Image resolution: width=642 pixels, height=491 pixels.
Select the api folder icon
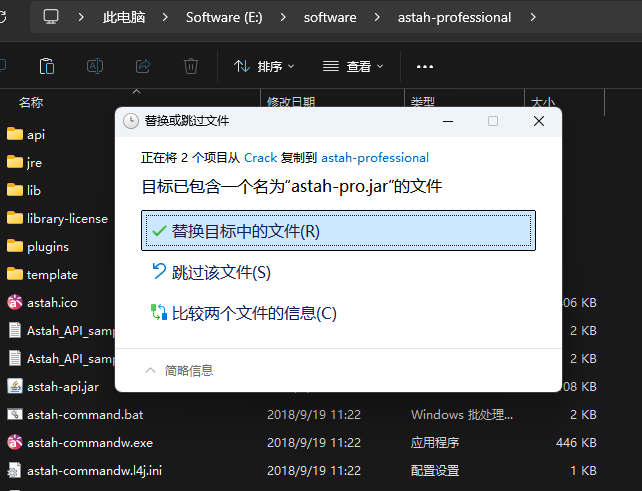[15, 134]
